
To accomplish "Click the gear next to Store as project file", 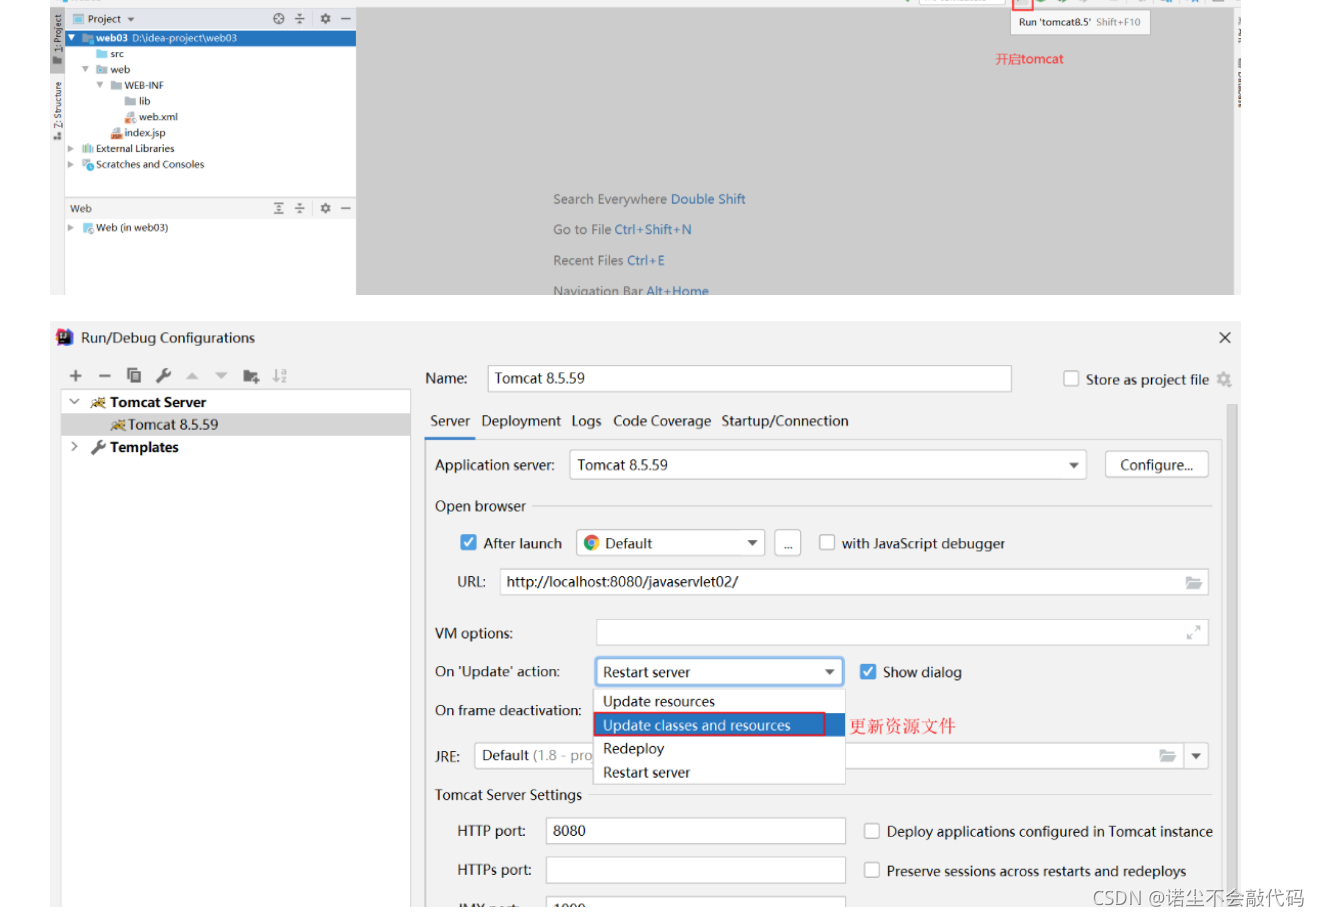I will (1224, 380).
